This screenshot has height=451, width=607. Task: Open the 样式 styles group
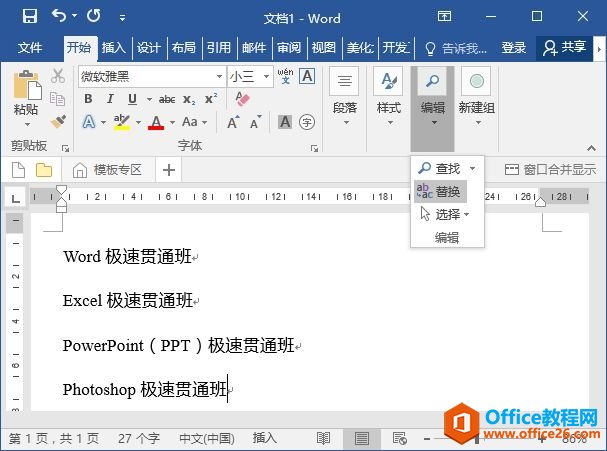389,97
